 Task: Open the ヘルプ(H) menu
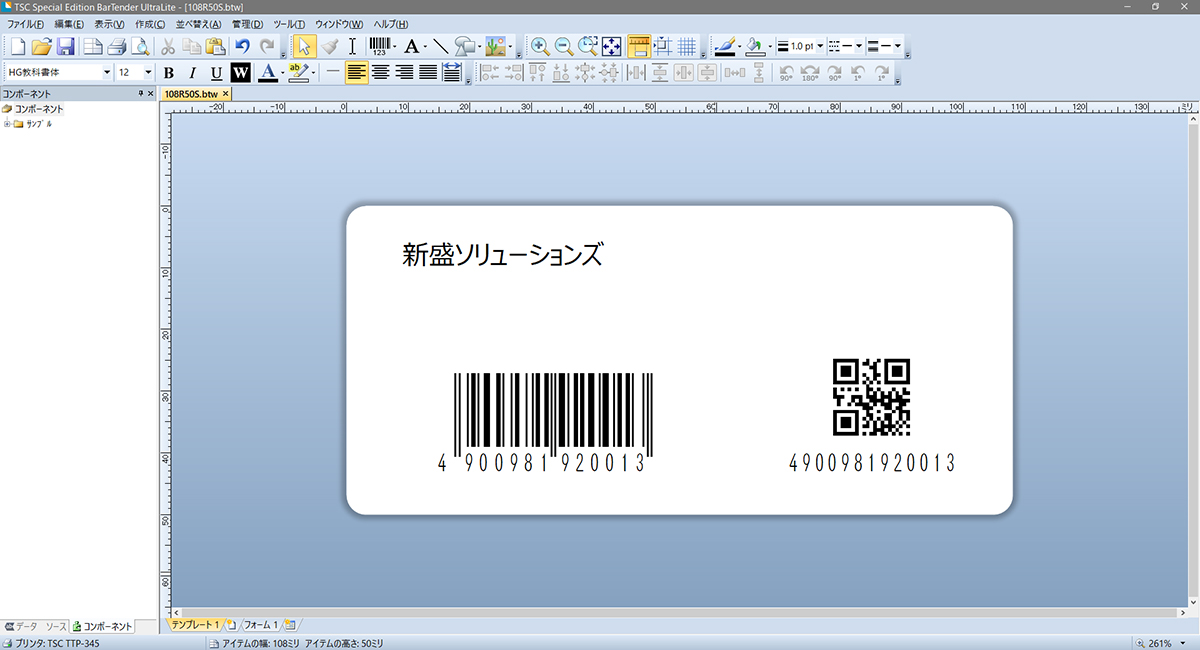point(390,24)
